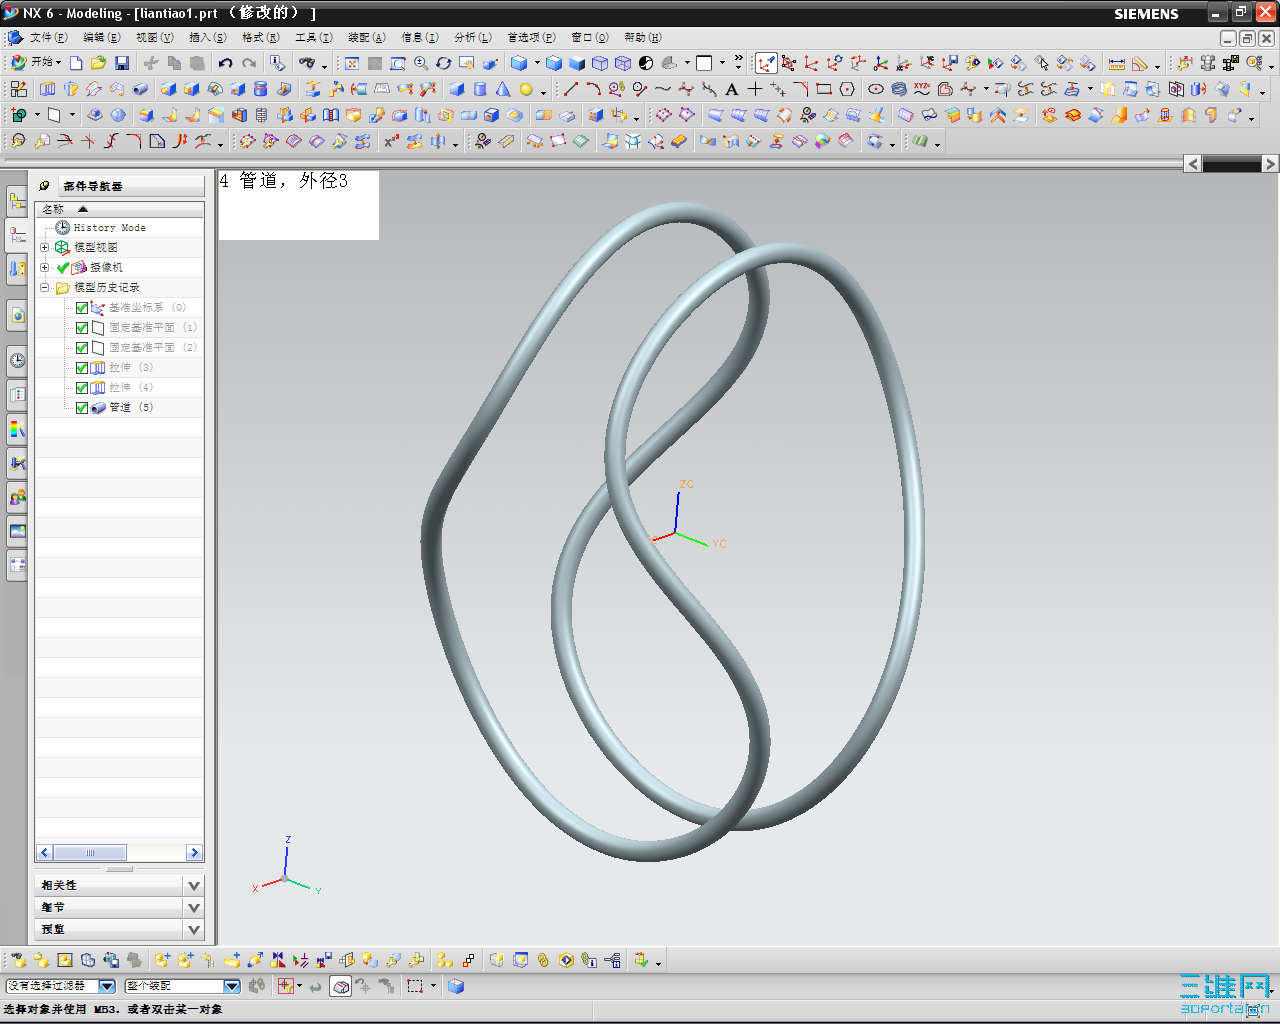Click the Save file icon
1280x1024 pixels.
coord(122,63)
